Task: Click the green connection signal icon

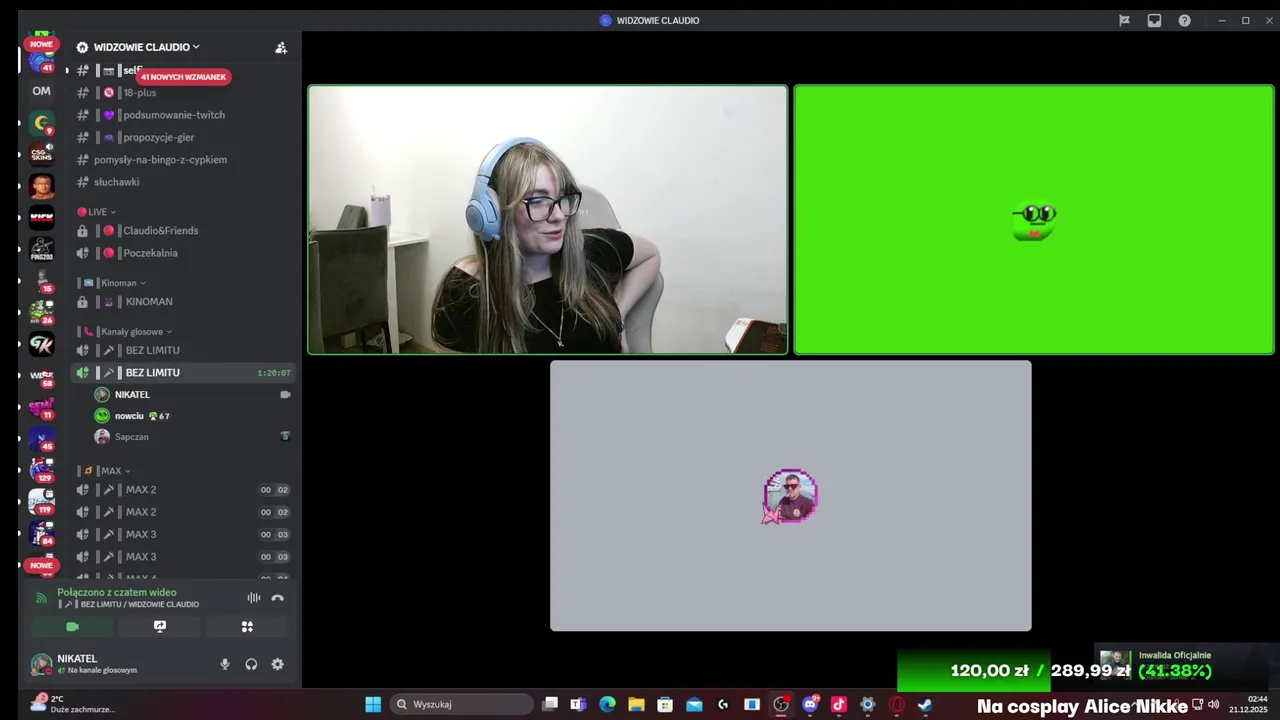Action: pos(41,598)
